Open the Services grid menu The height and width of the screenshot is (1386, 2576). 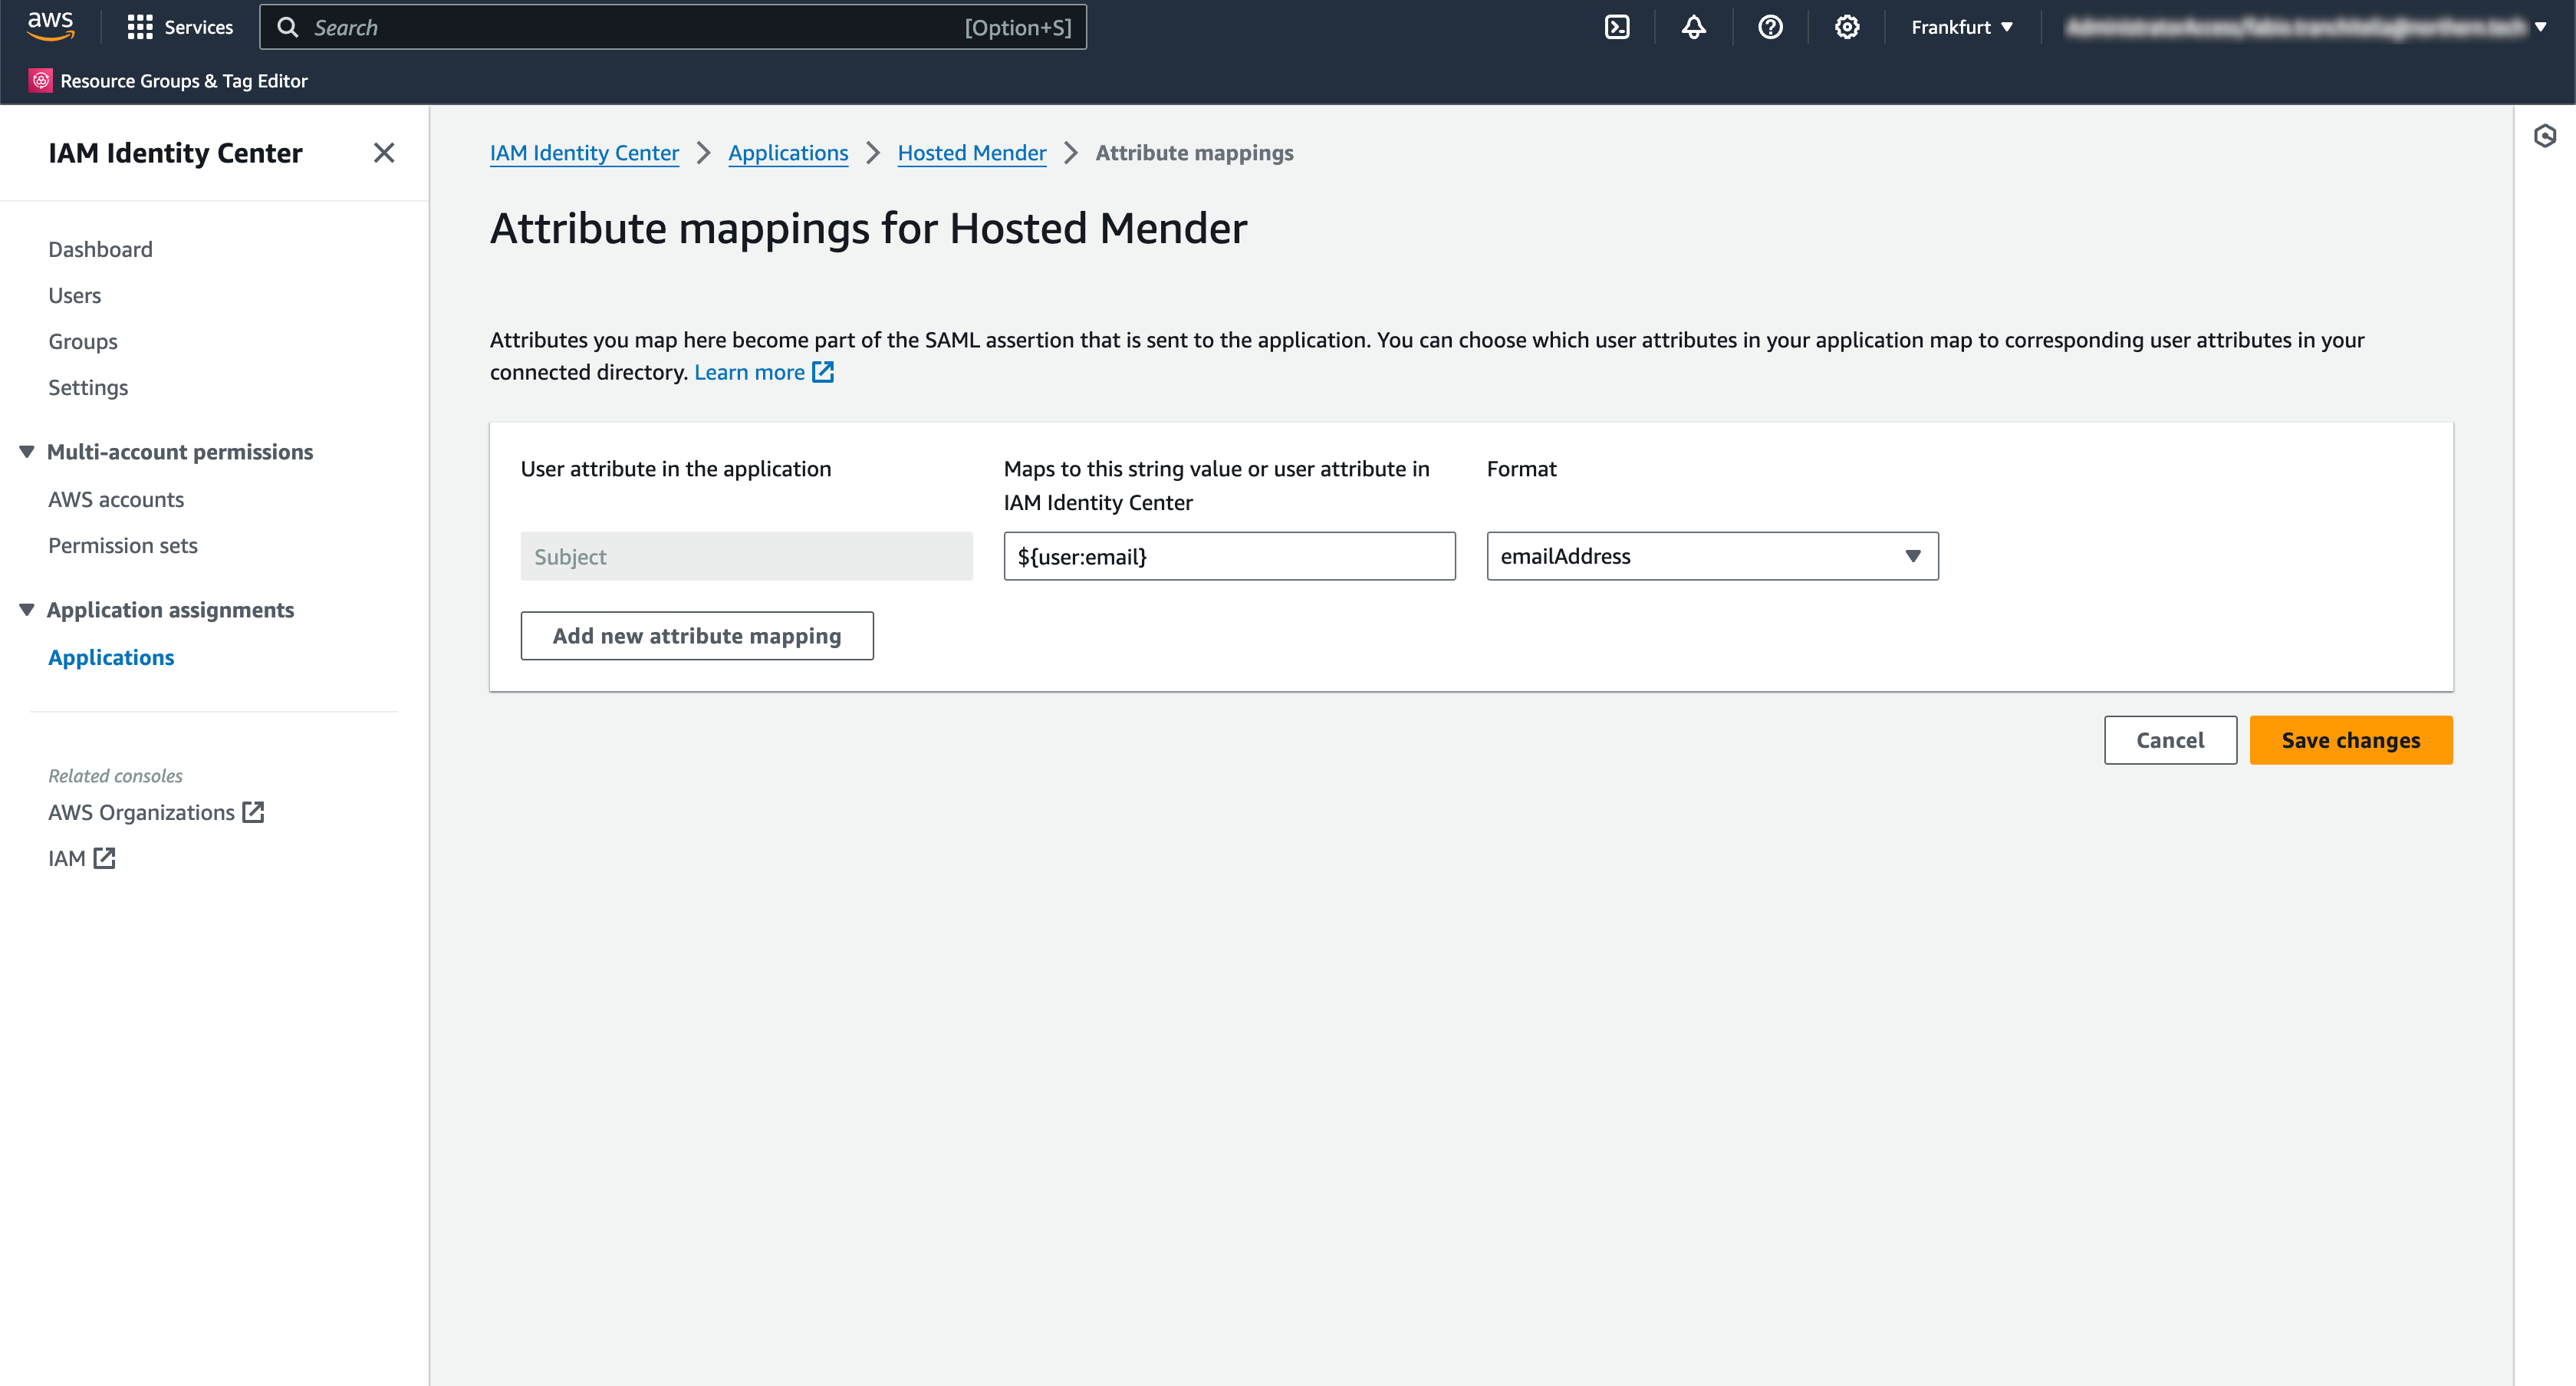[x=179, y=27]
